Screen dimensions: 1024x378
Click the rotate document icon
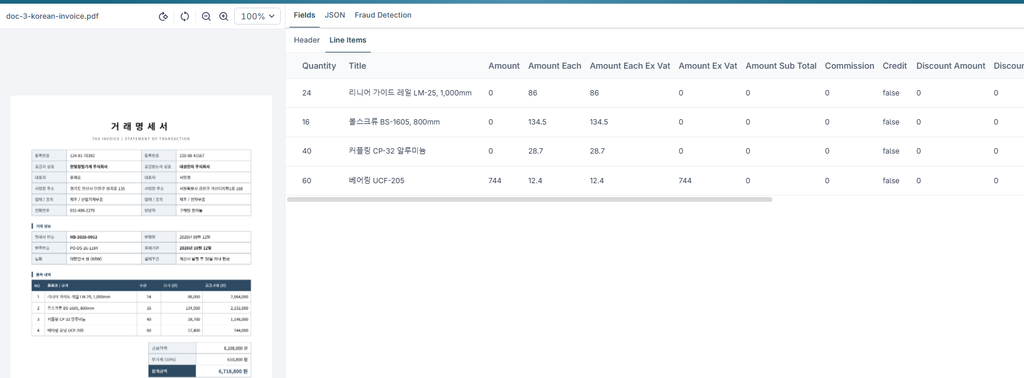(x=163, y=16)
